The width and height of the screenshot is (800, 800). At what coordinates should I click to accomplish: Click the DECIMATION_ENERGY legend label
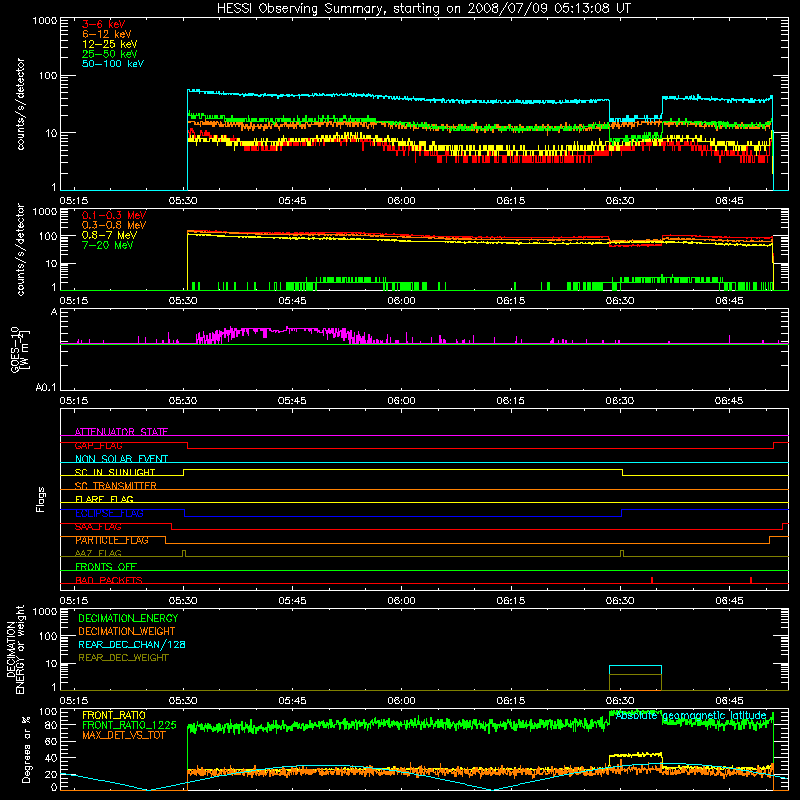pos(128,618)
